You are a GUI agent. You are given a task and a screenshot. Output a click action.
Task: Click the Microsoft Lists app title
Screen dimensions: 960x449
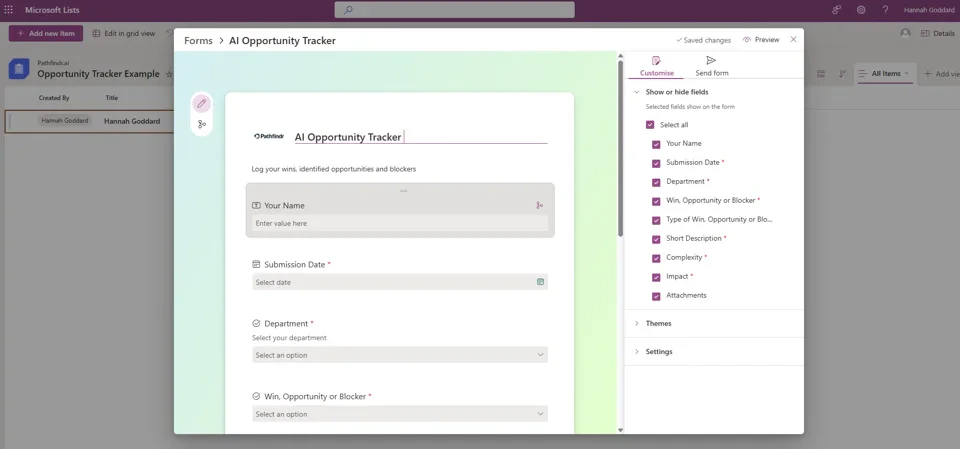click(x=52, y=10)
